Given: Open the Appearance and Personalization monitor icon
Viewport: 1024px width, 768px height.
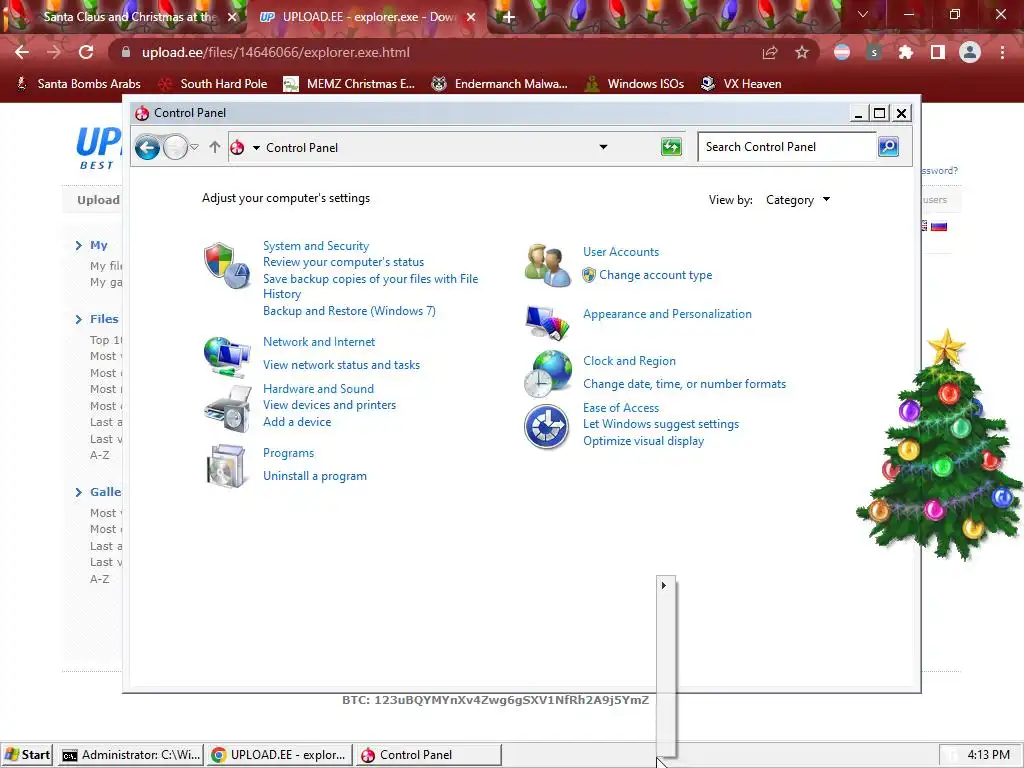Looking at the screenshot, I should click(x=547, y=323).
